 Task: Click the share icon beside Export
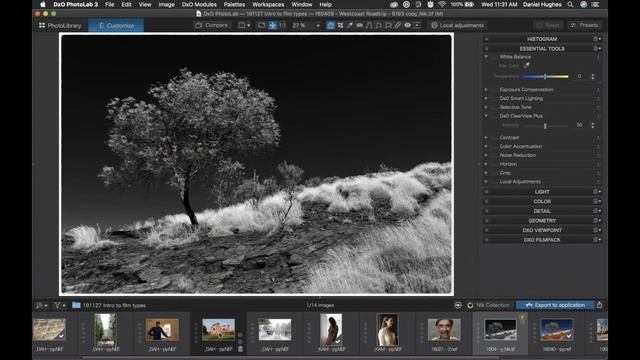(599, 305)
